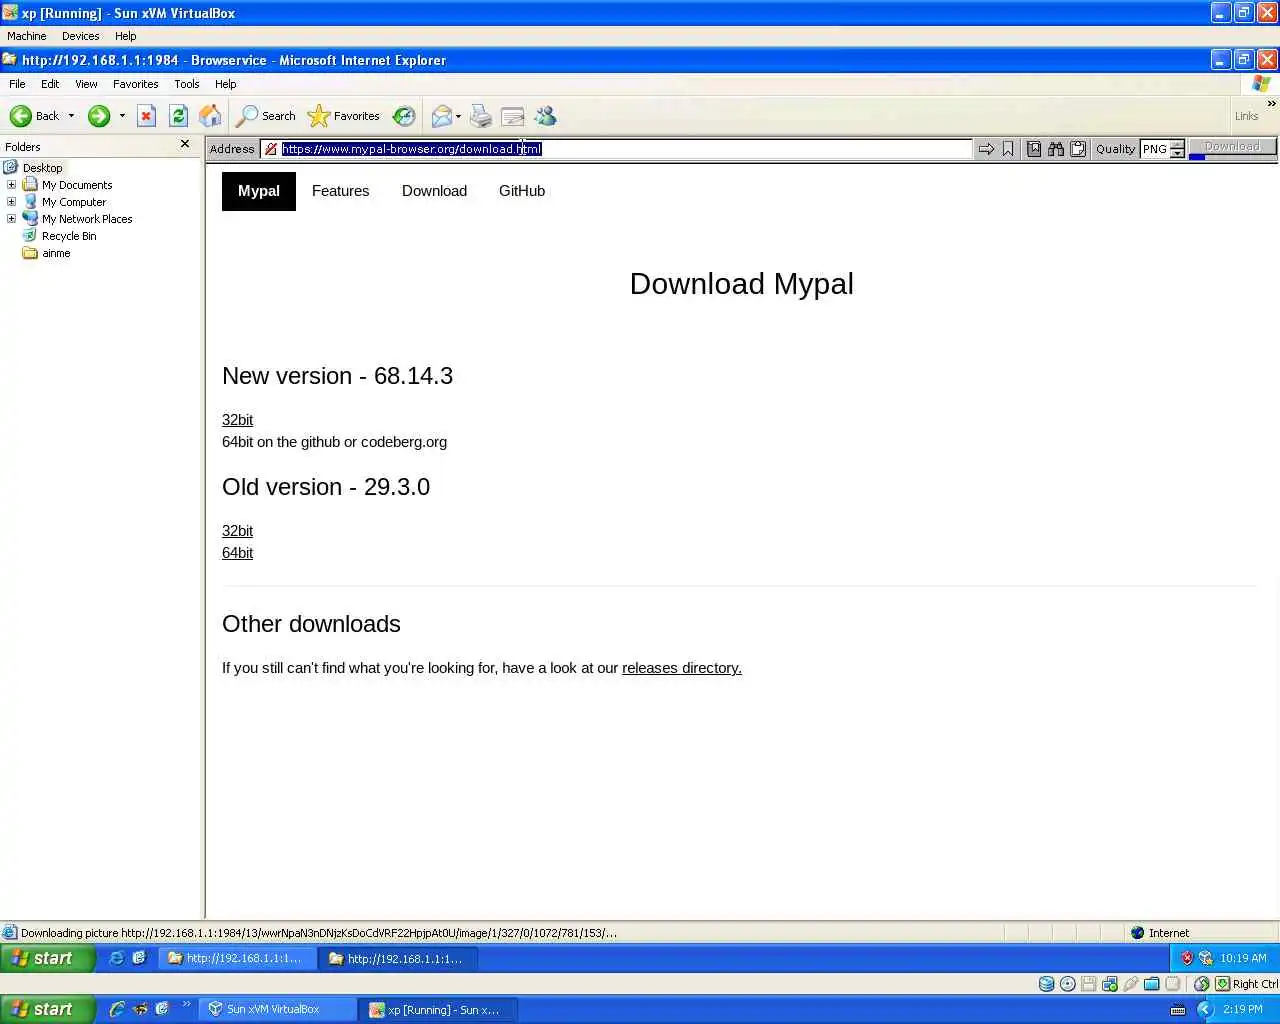Close the Folders pane with X
Viewport: 1280px width, 1024px height.
185,144
